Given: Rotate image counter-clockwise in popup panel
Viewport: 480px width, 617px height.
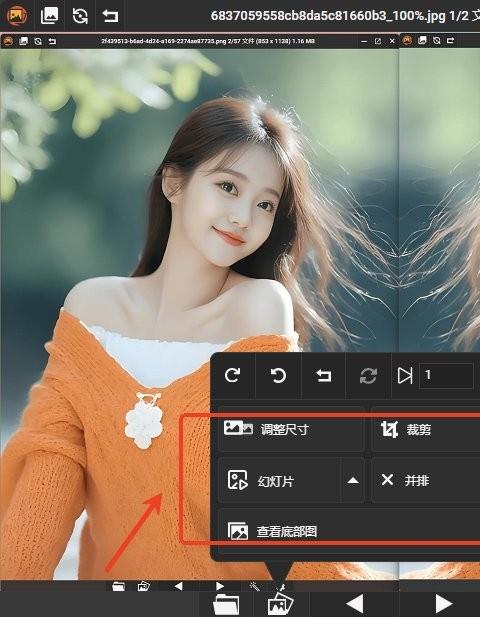Looking at the screenshot, I should click(278, 375).
